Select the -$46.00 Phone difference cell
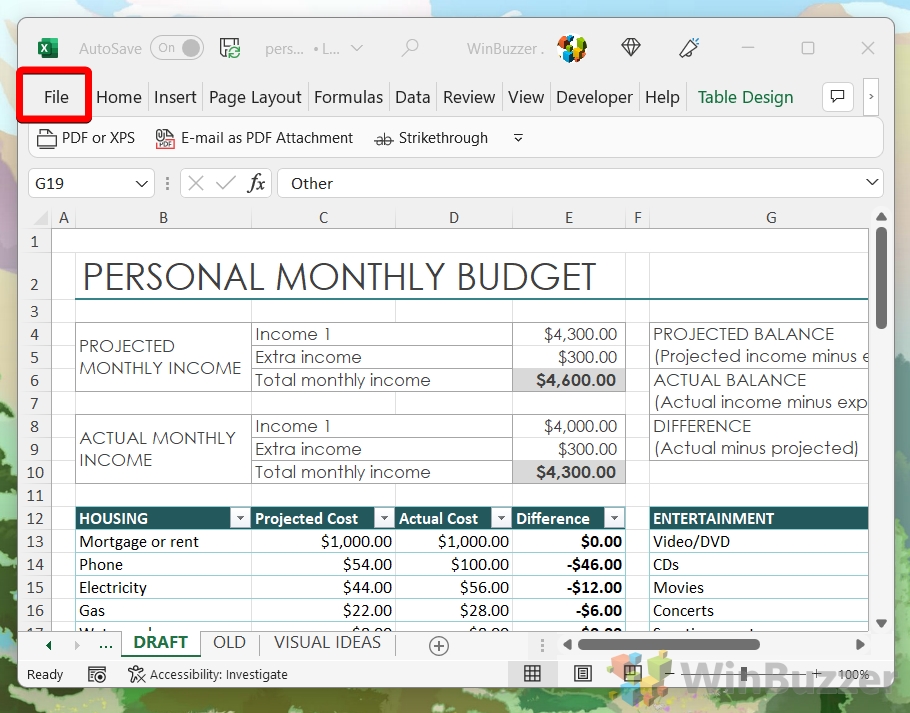 click(569, 564)
